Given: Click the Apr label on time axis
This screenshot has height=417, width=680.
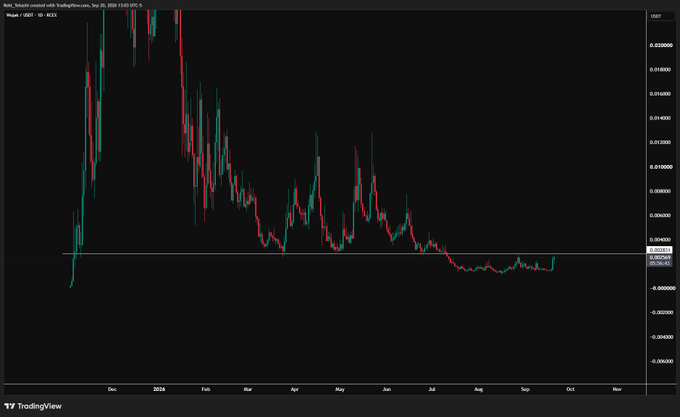Looking at the screenshot, I should tap(294, 389).
